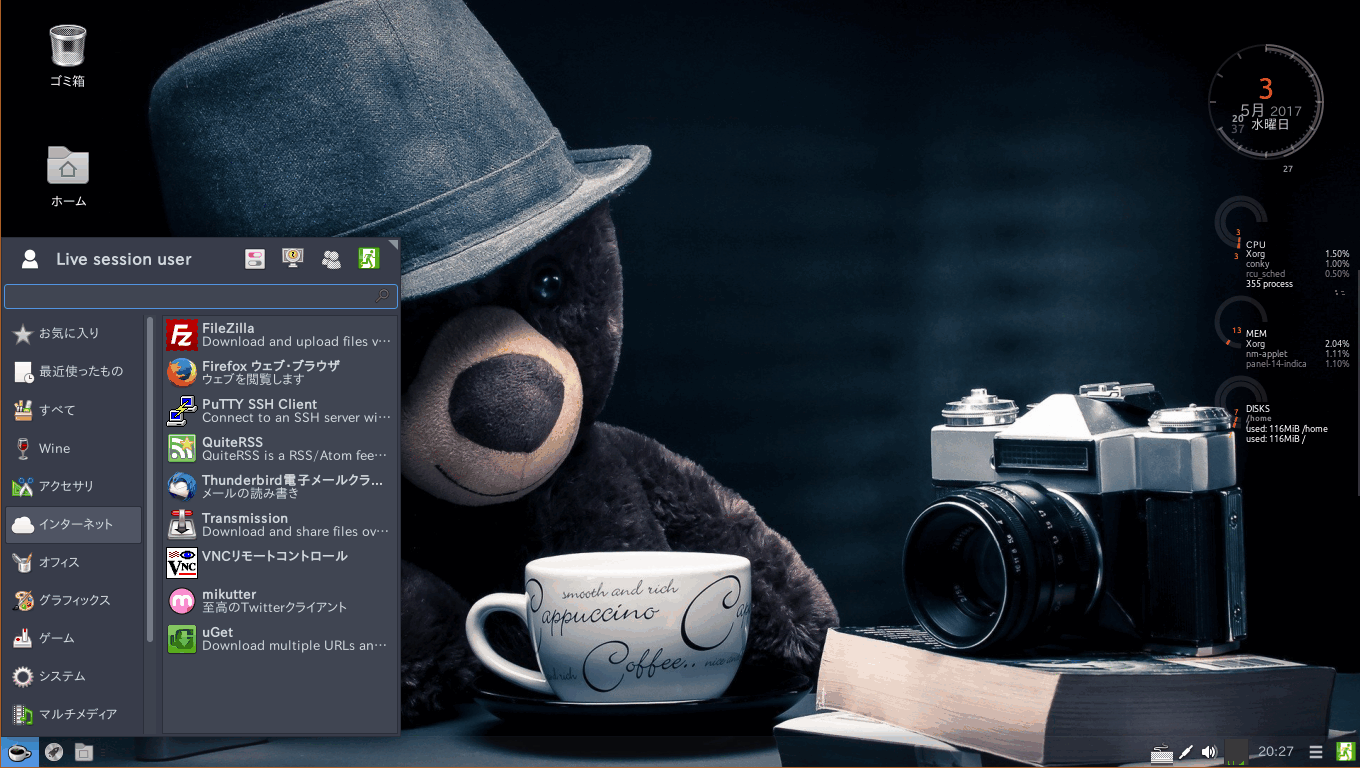Click the keyboard input method tray icon

(x=1161, y=753)
